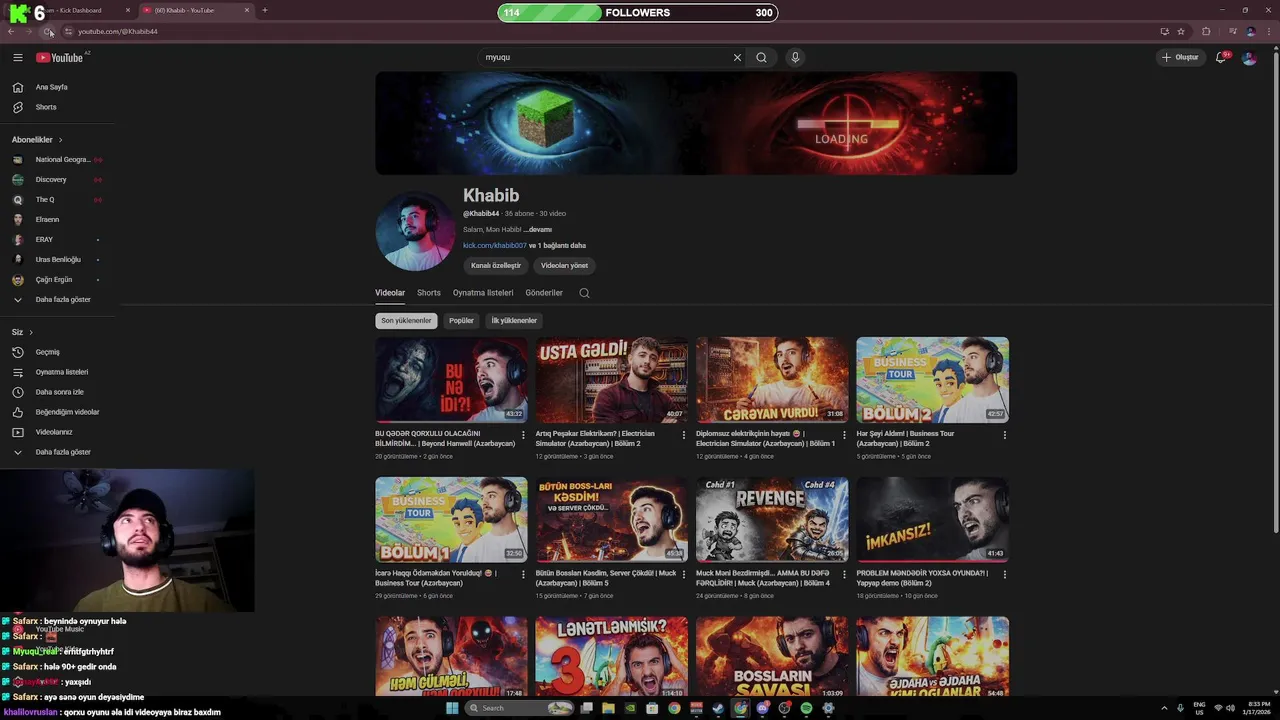Click the browser address bar URL
This screenshot has width=1280, height=720.
pyautogui.click(x=118, y=31)
